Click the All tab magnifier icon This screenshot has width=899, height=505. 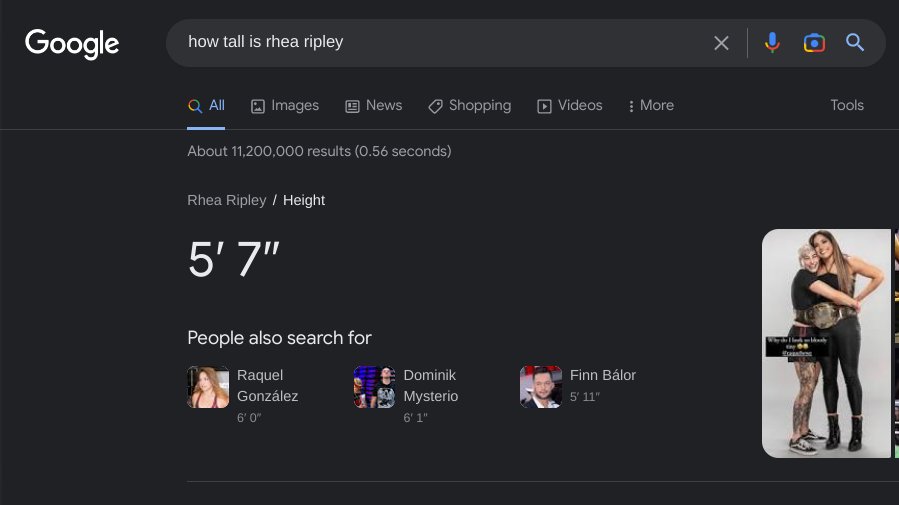[x=195, y=106]
